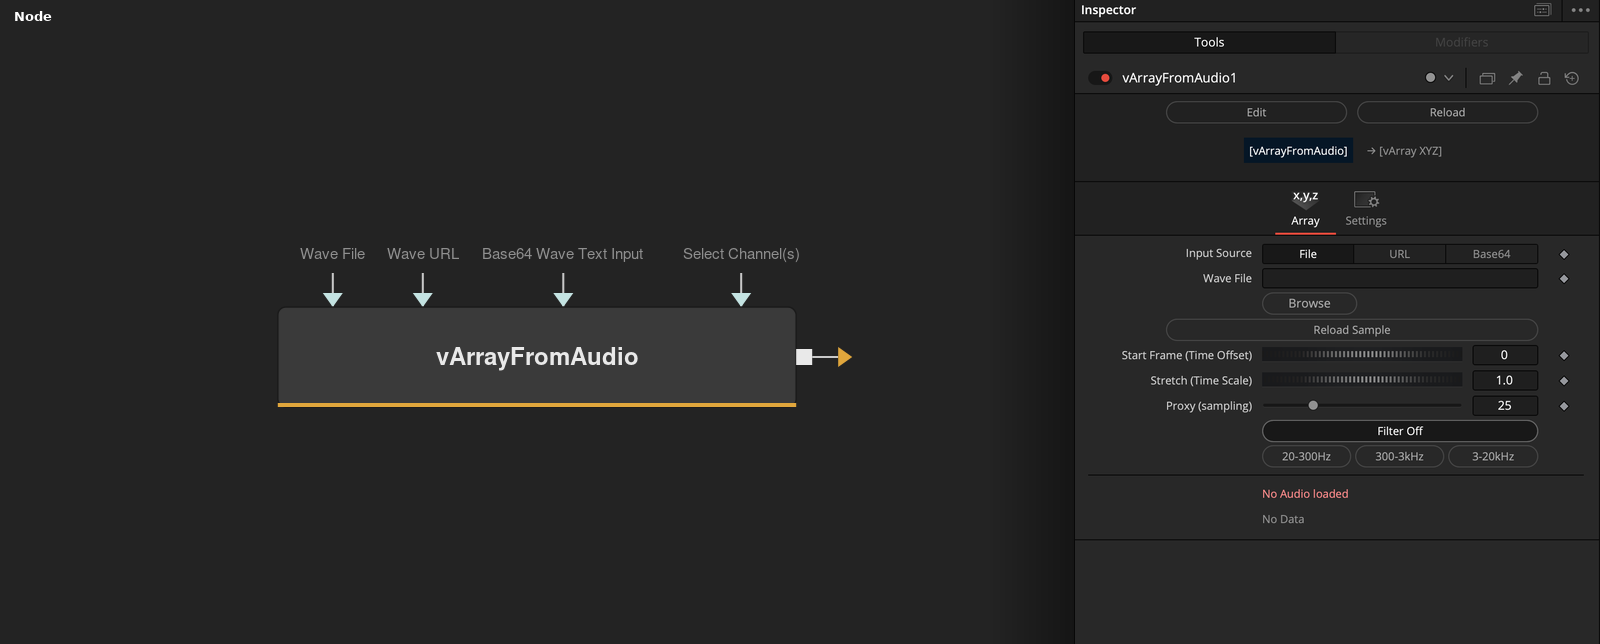
Task: Click the Proxy (sampling) slider handle
Action: tap(1313, 405)
